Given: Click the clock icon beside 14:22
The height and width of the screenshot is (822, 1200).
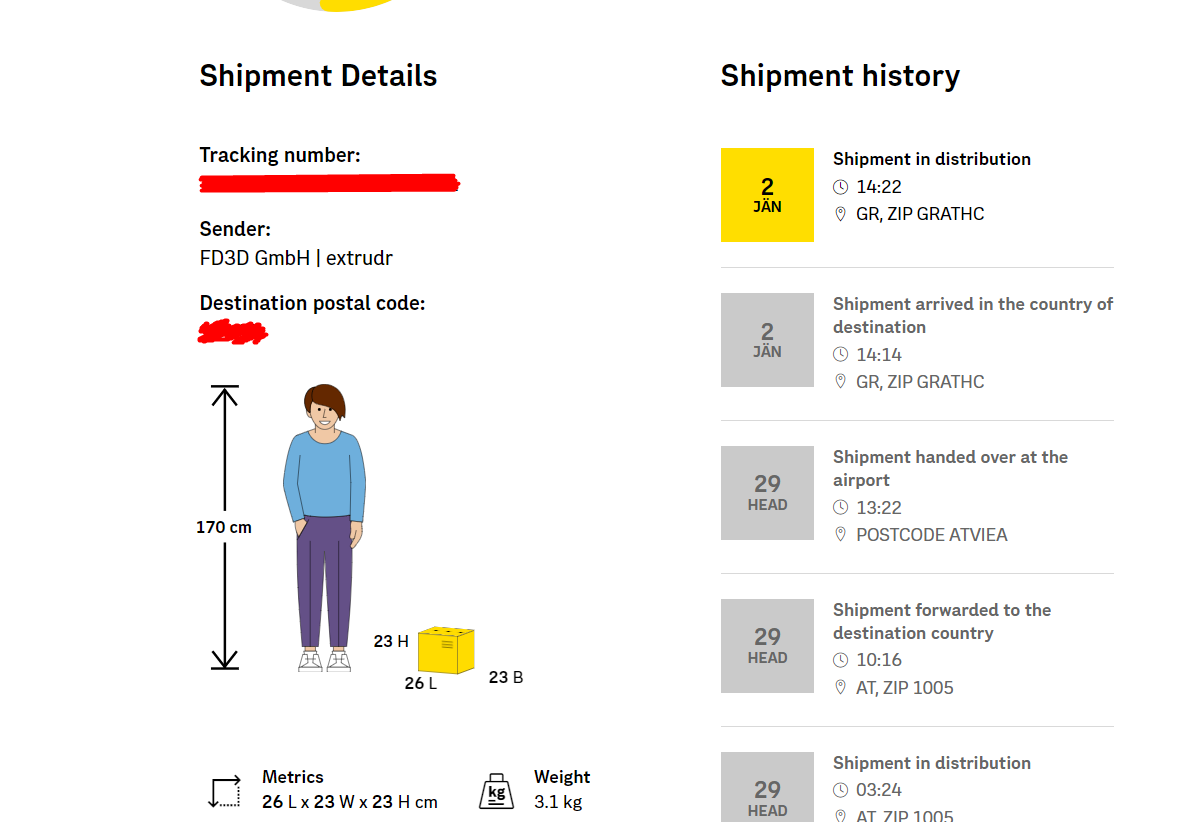Looking at the screenshot, I should click(840, 187).
